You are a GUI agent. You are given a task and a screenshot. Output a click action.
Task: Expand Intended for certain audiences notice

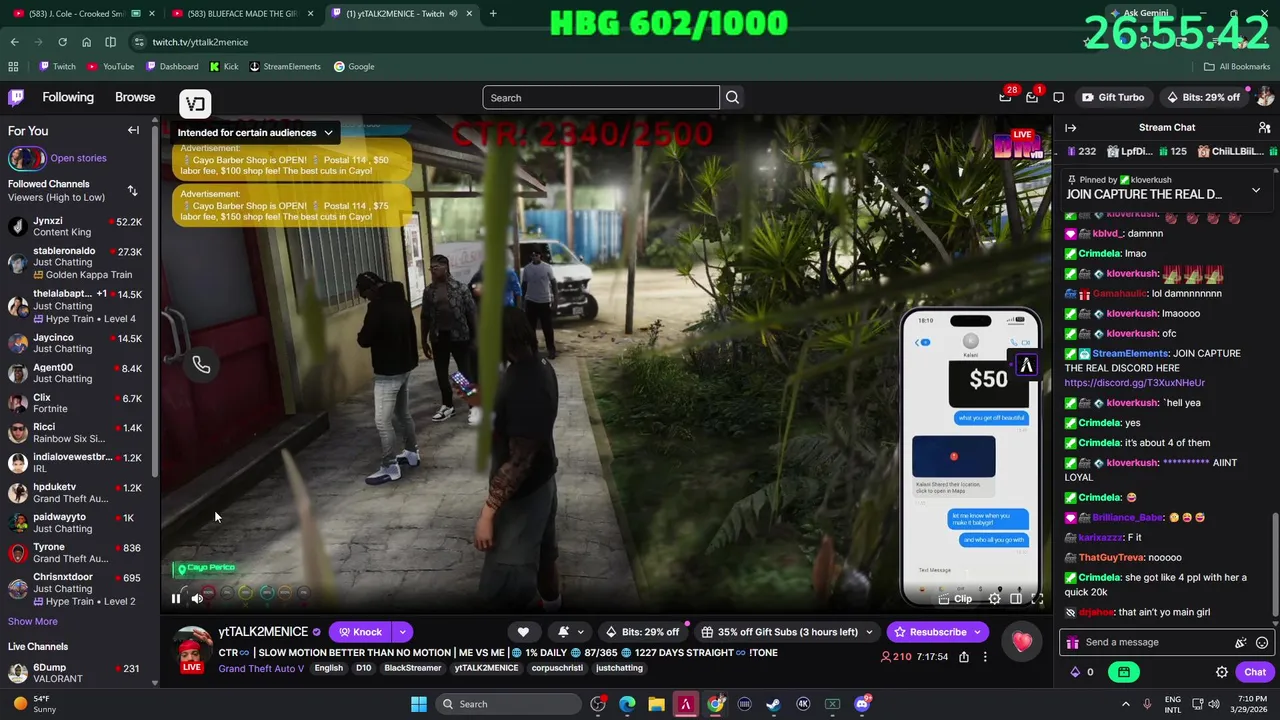pyautogui.click(x=255, y=132)
